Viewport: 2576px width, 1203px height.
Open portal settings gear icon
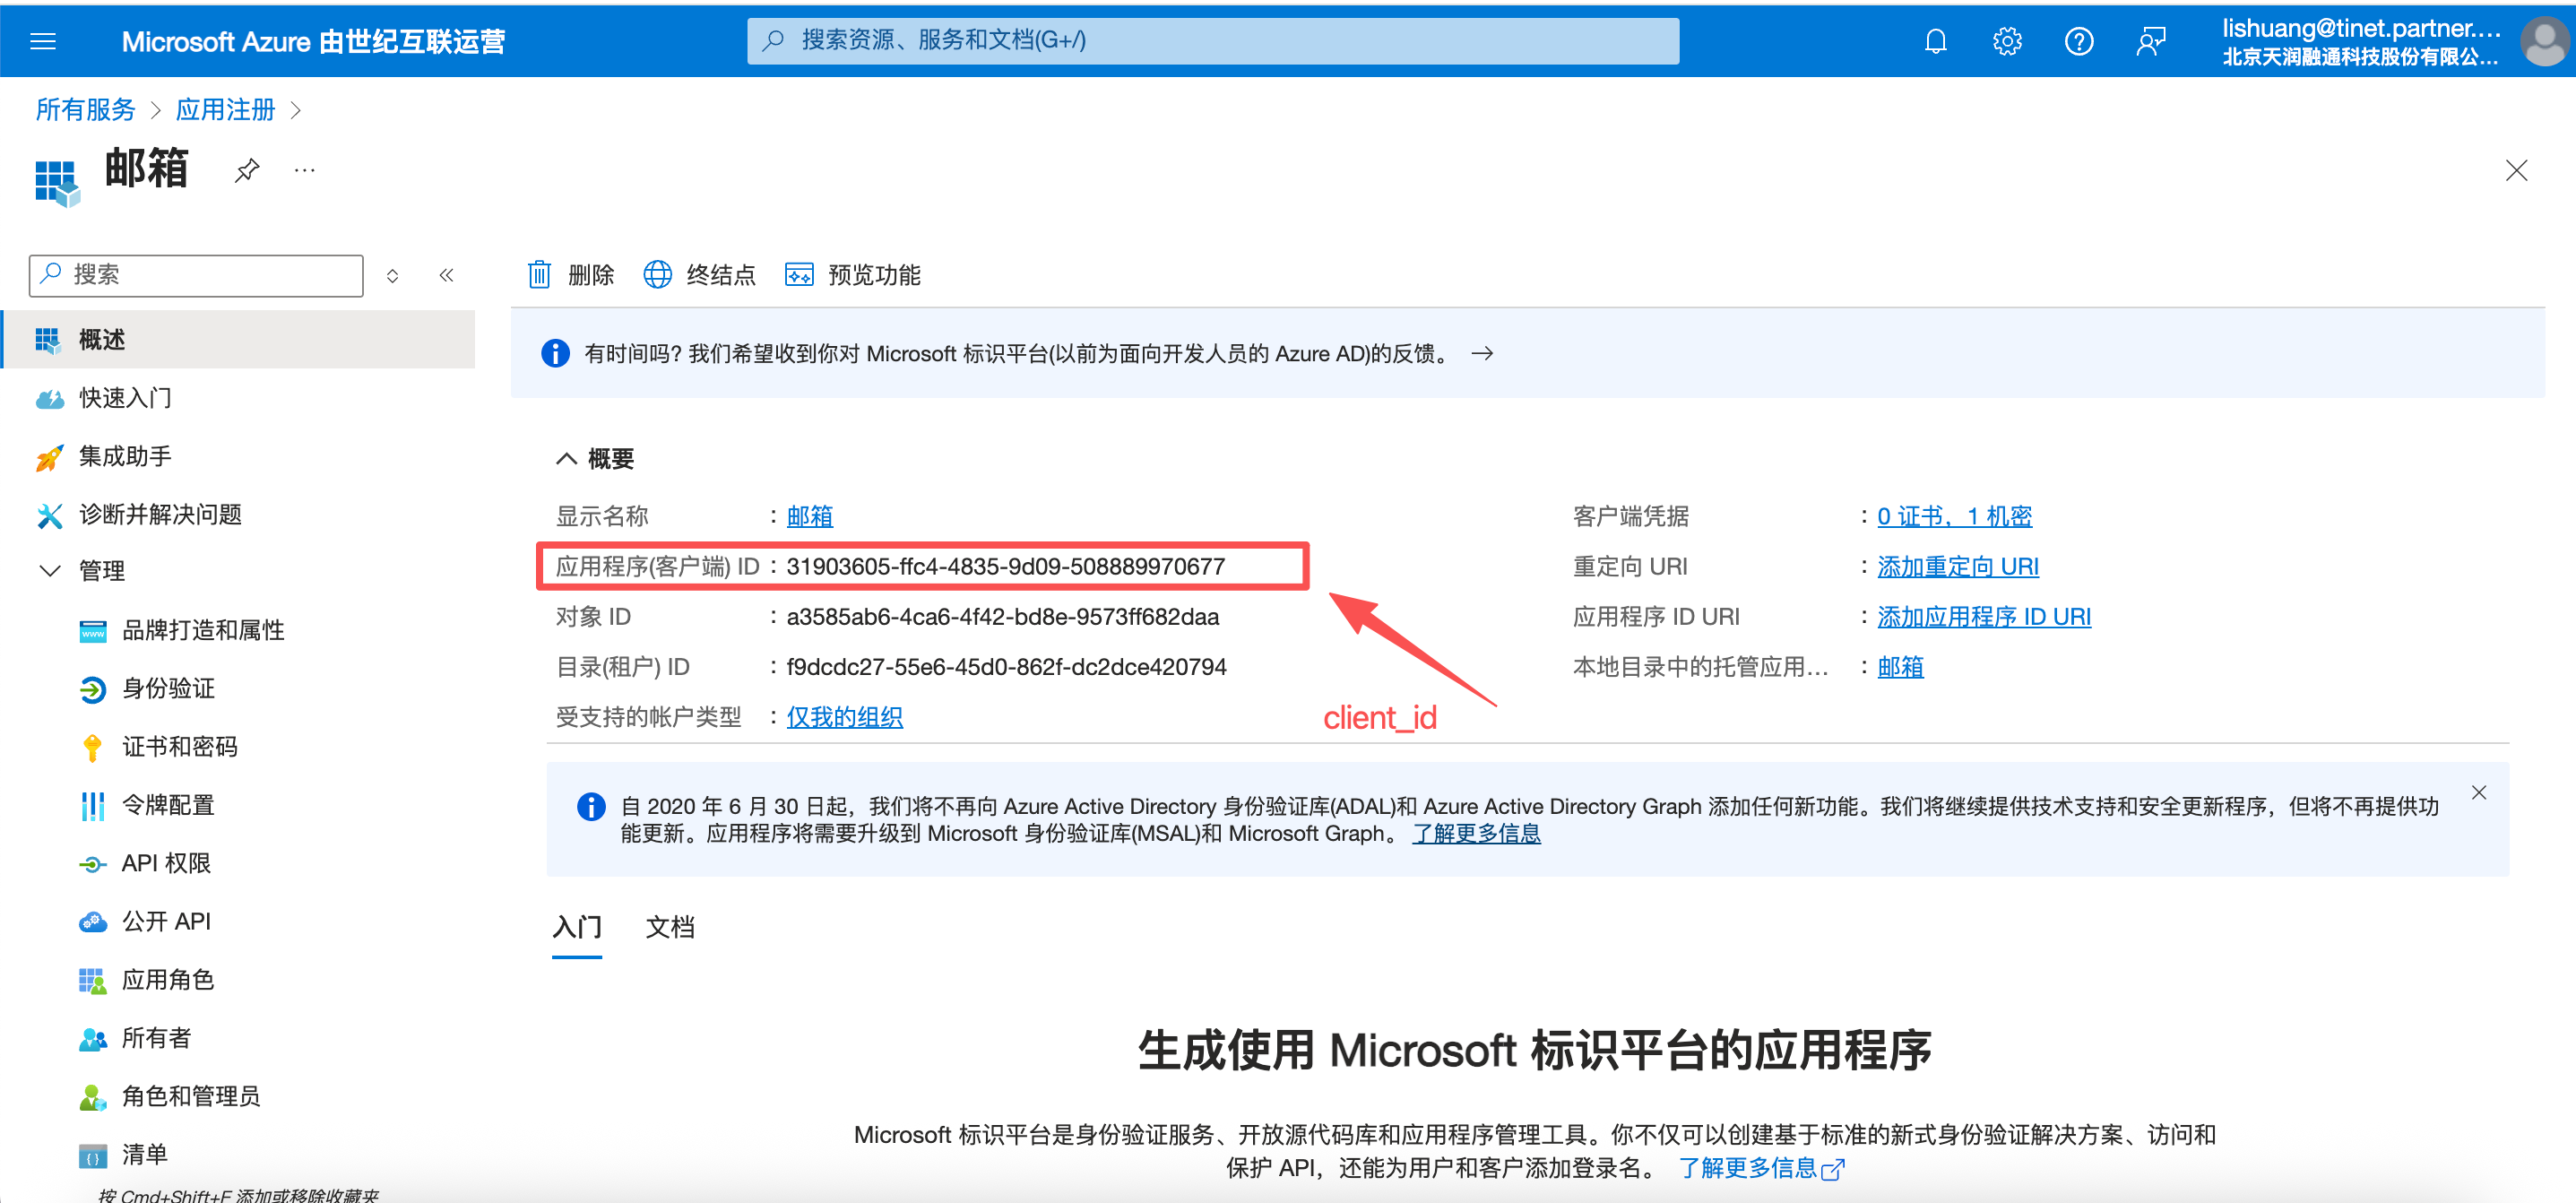point(2006,41)
